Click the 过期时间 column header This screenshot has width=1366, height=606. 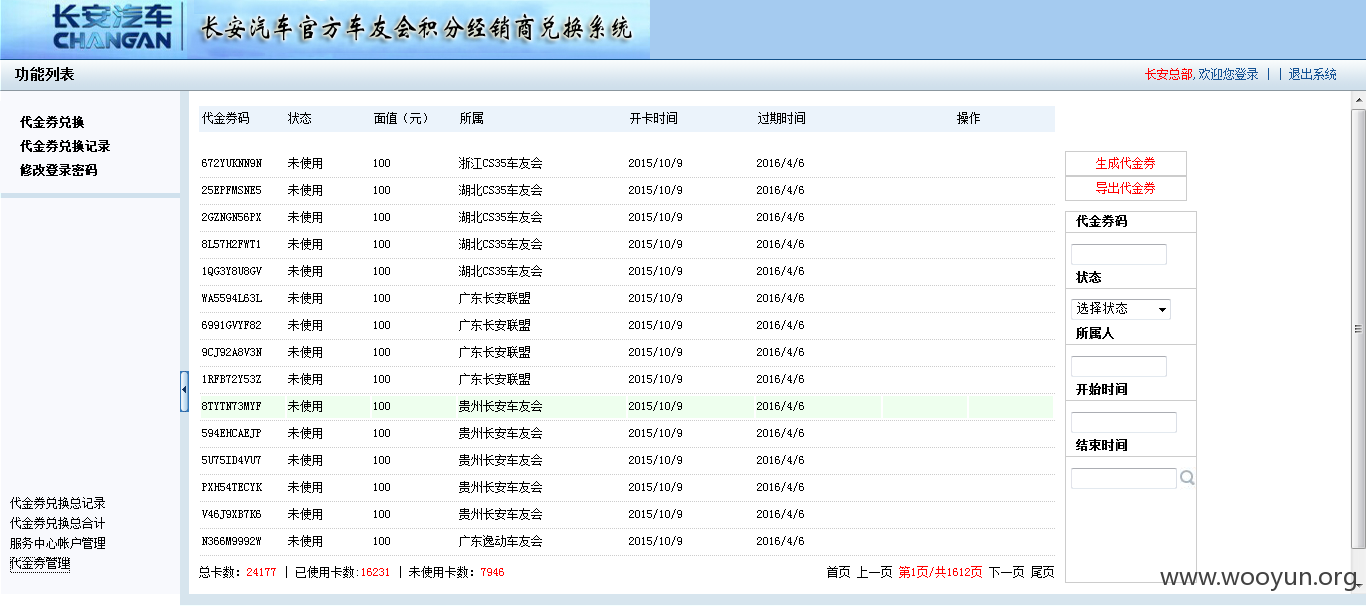[x=782, y=118]
